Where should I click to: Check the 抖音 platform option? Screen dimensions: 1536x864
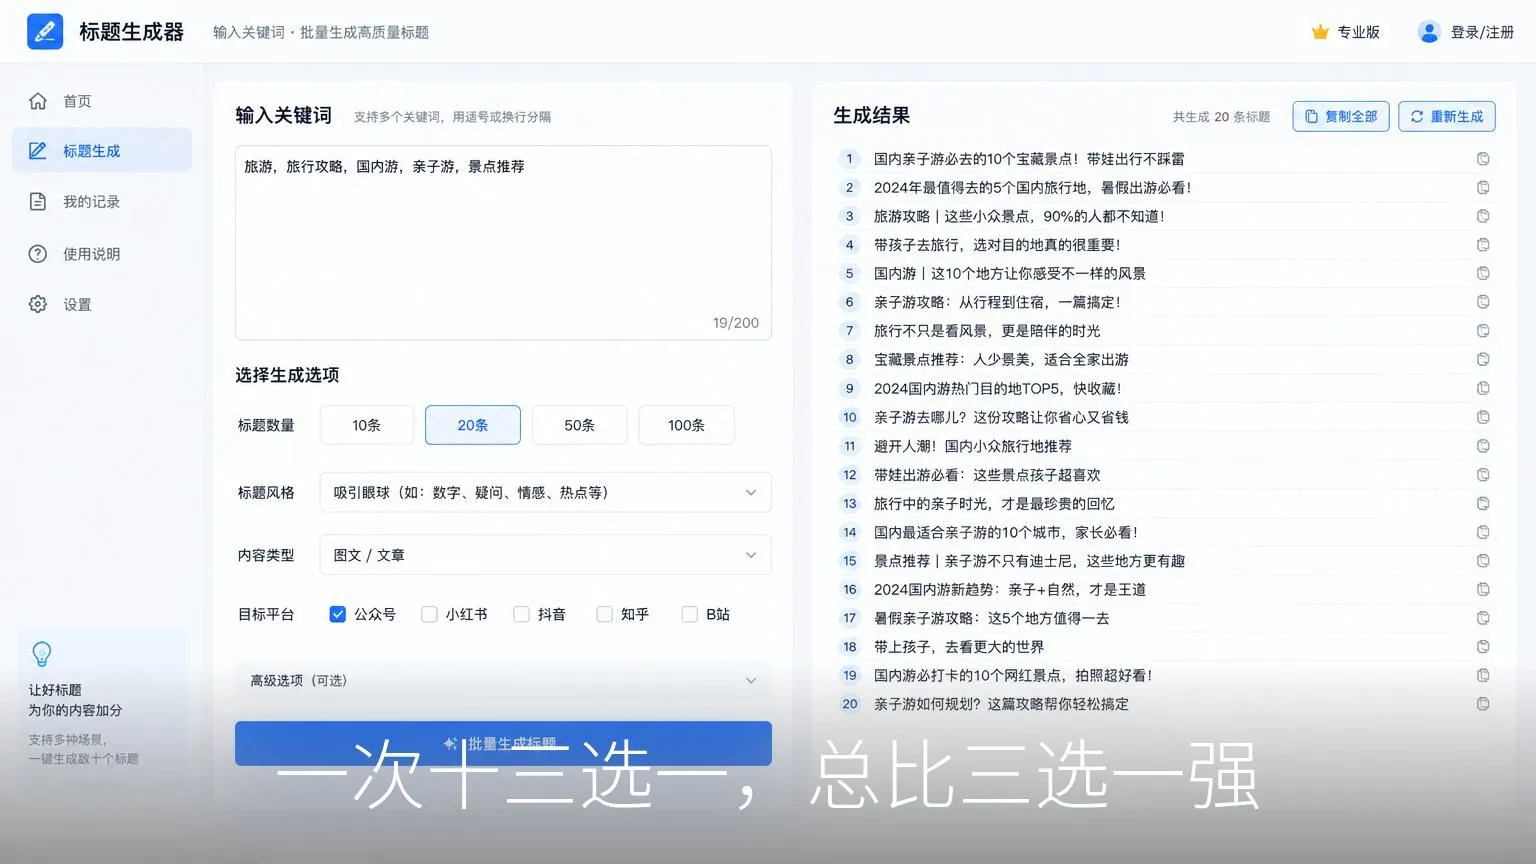(x=521, y=614)
